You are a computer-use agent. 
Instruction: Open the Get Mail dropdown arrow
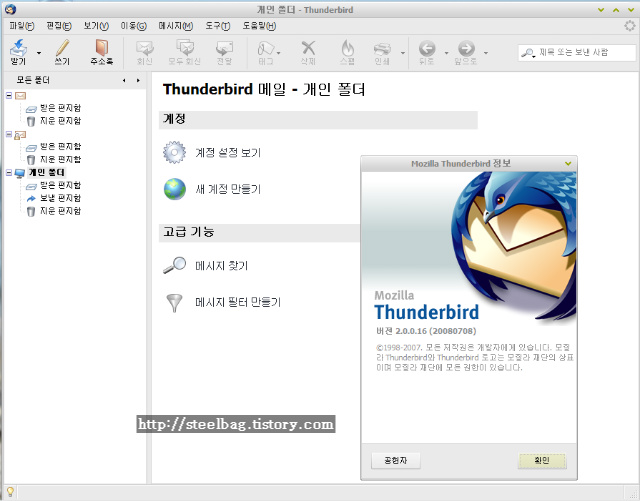coord(39,53)
